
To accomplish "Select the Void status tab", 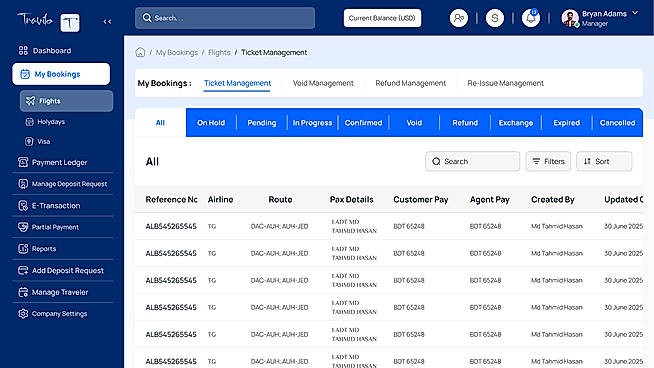I will (414, 123).
